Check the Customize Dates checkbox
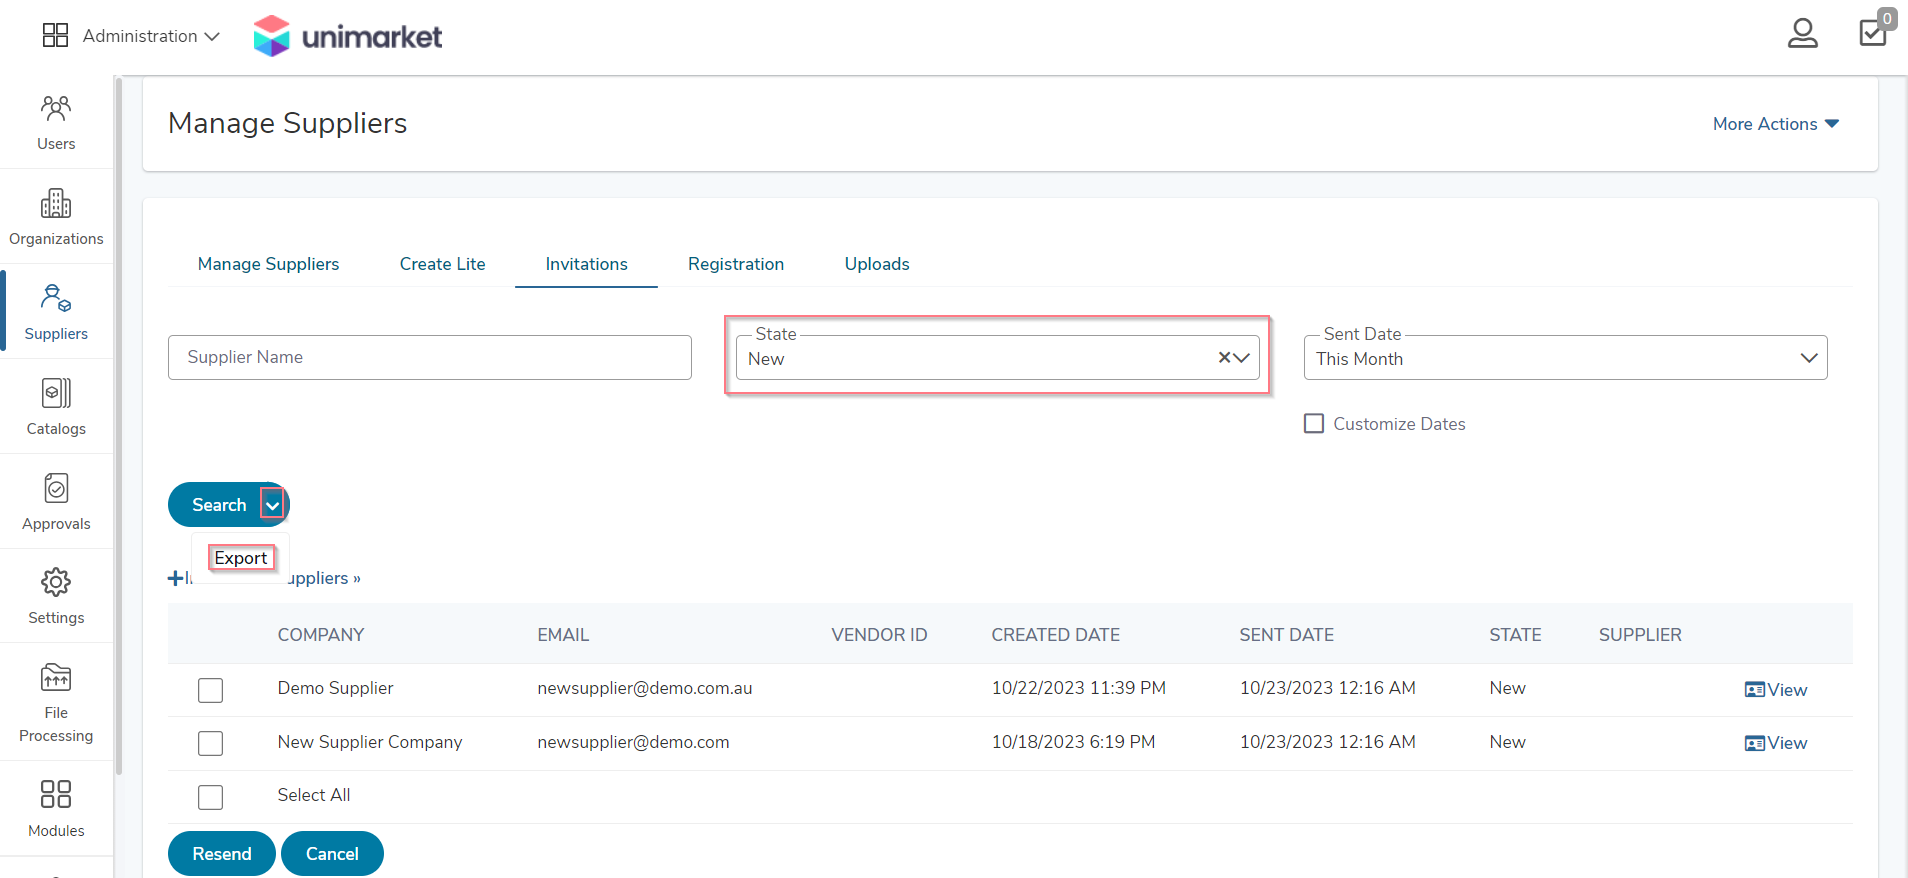The width and height of the screenshot is (1908, 878). coord(1314,424)
